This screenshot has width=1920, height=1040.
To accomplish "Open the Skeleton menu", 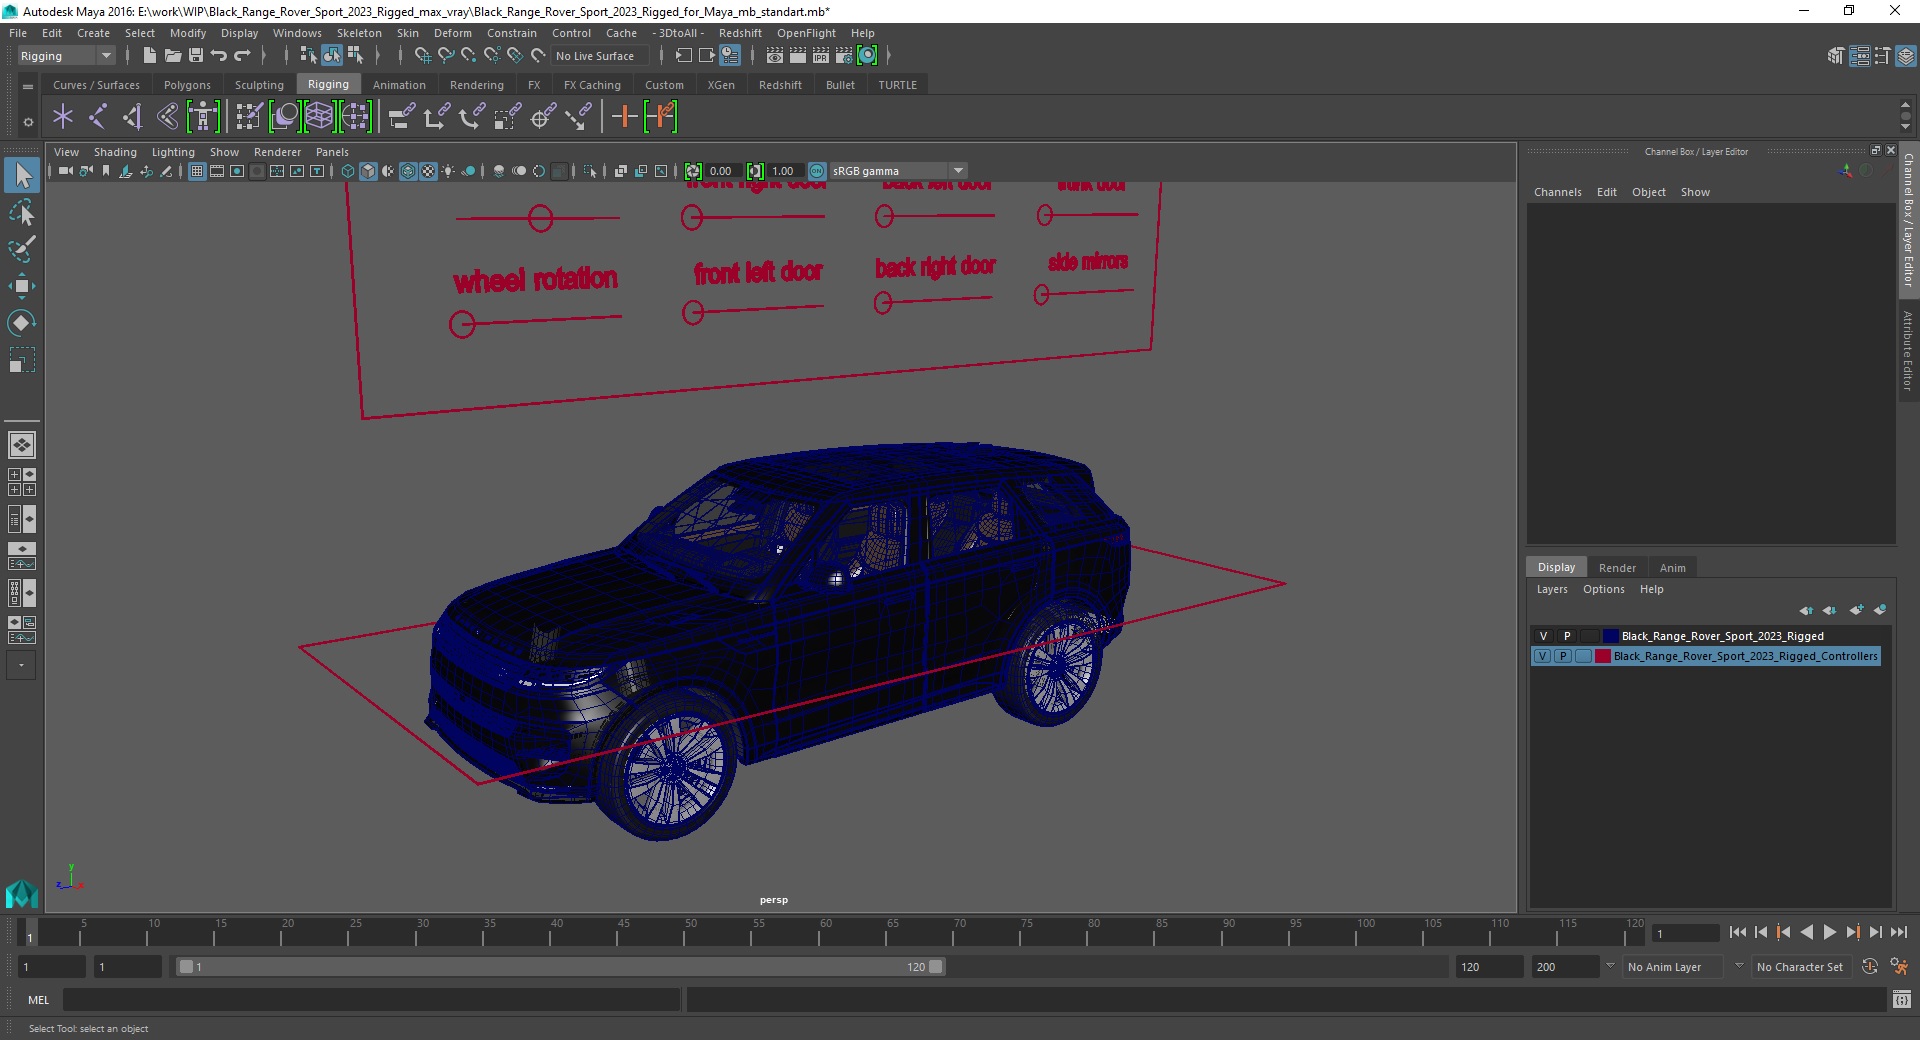I will coord(359,33).
